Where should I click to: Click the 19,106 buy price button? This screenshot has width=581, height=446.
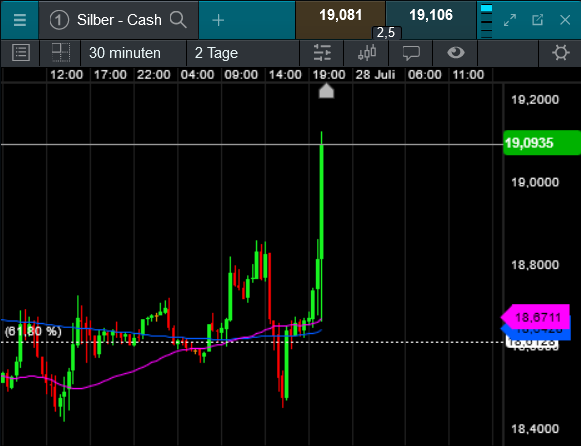pos(431,20)
